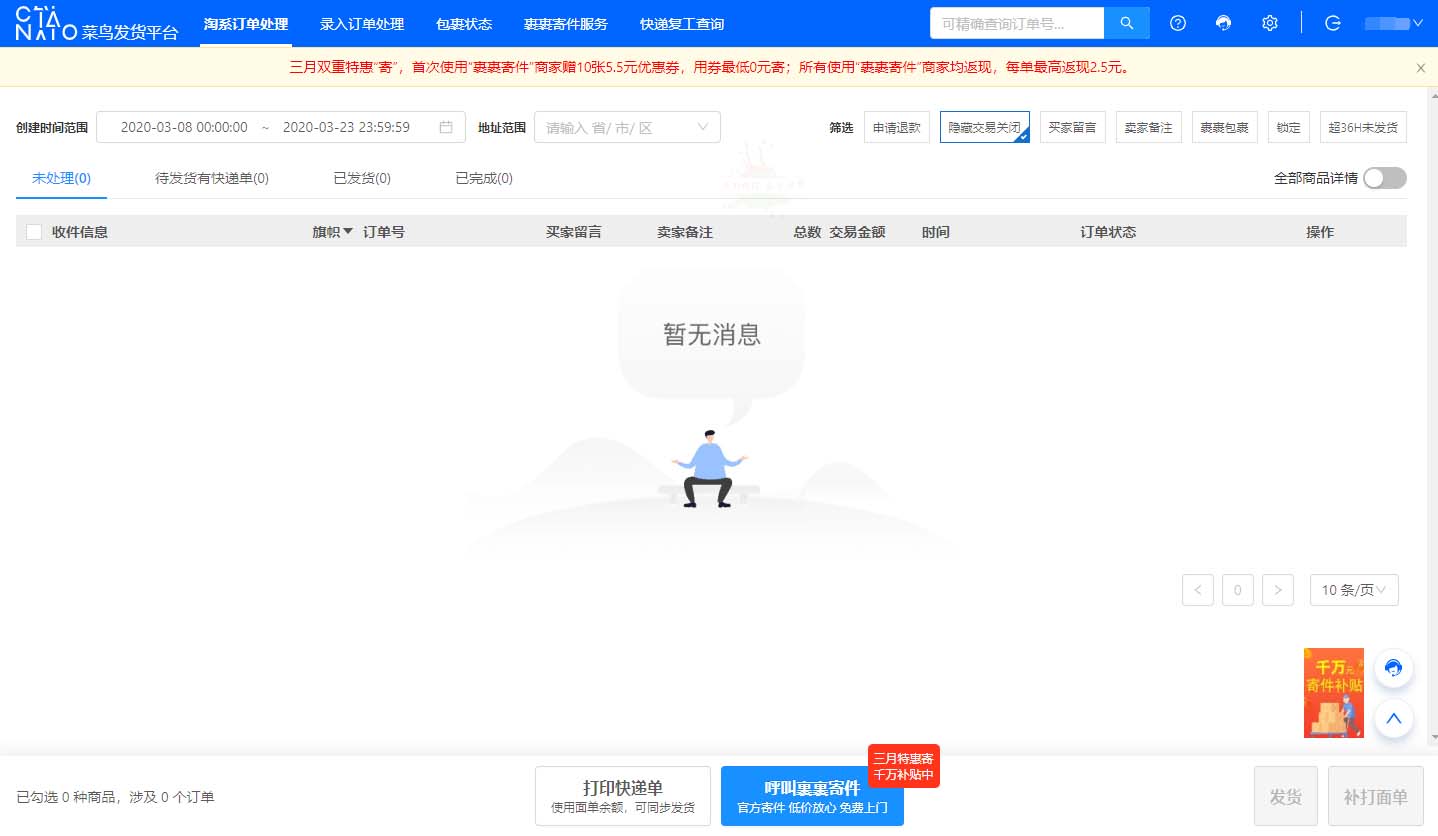
Task: Expand the 地址范围 province/city dropdown
Action: coord(627,127)
